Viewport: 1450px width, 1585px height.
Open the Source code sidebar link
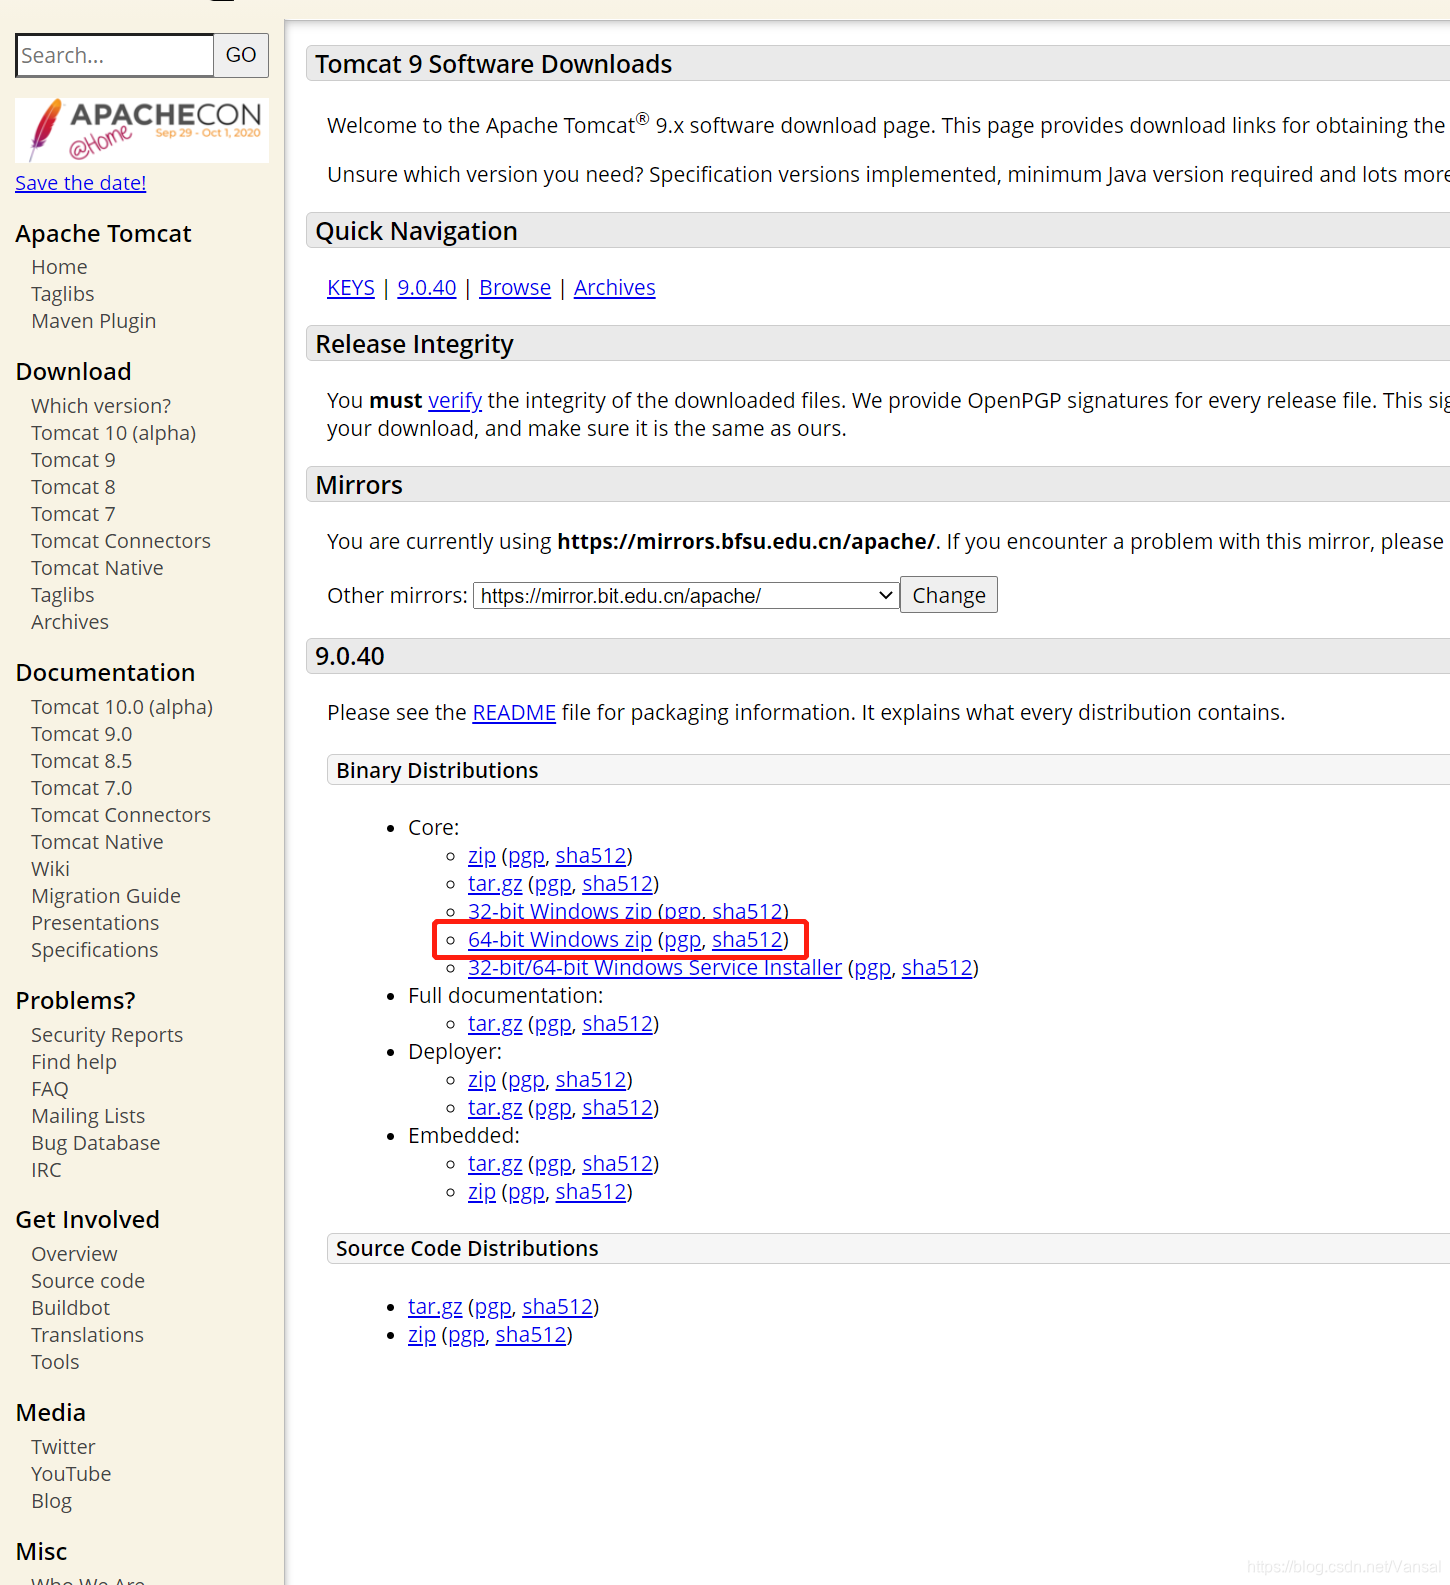point(88,1281)
